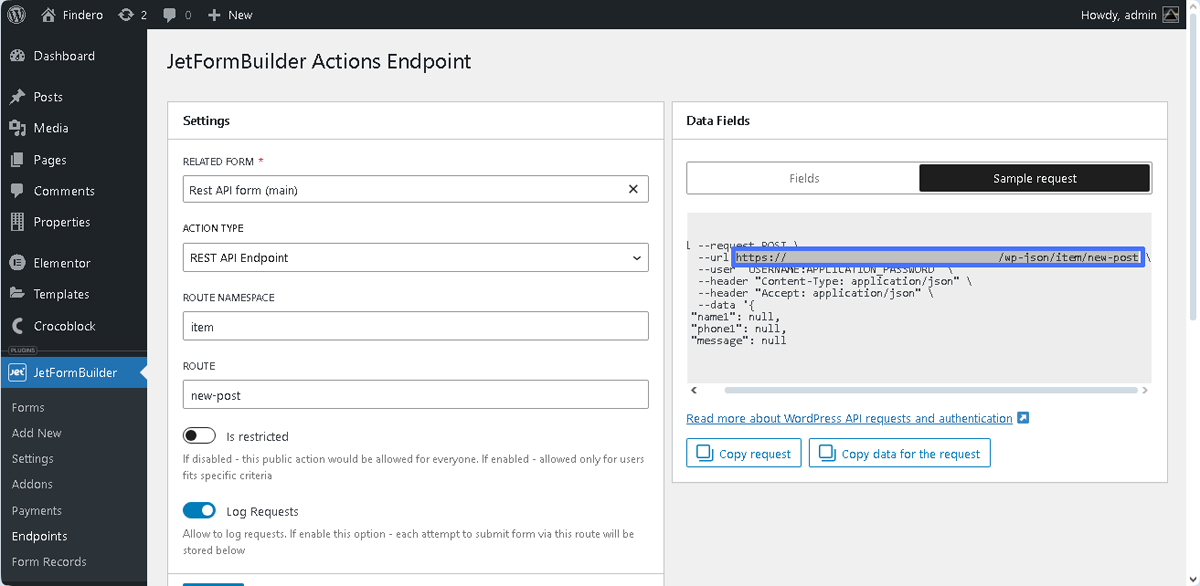Click the Crocoblock sidebar icon
Viewport: 1200px width, 586px height.
(x=18, y=325)
